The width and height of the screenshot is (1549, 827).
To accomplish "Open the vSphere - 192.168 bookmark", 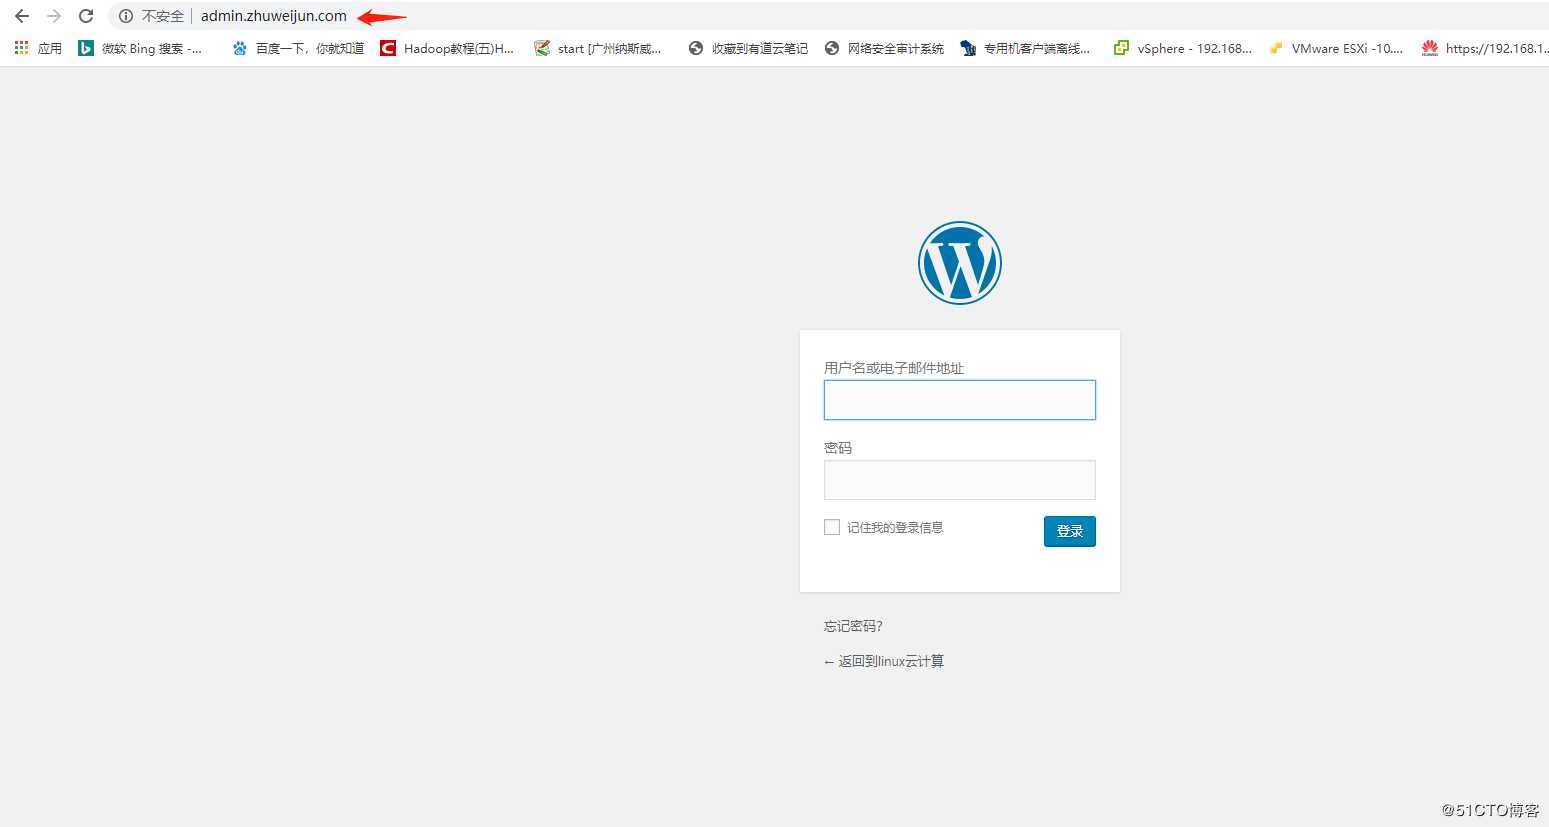I will click(1183, 48).
